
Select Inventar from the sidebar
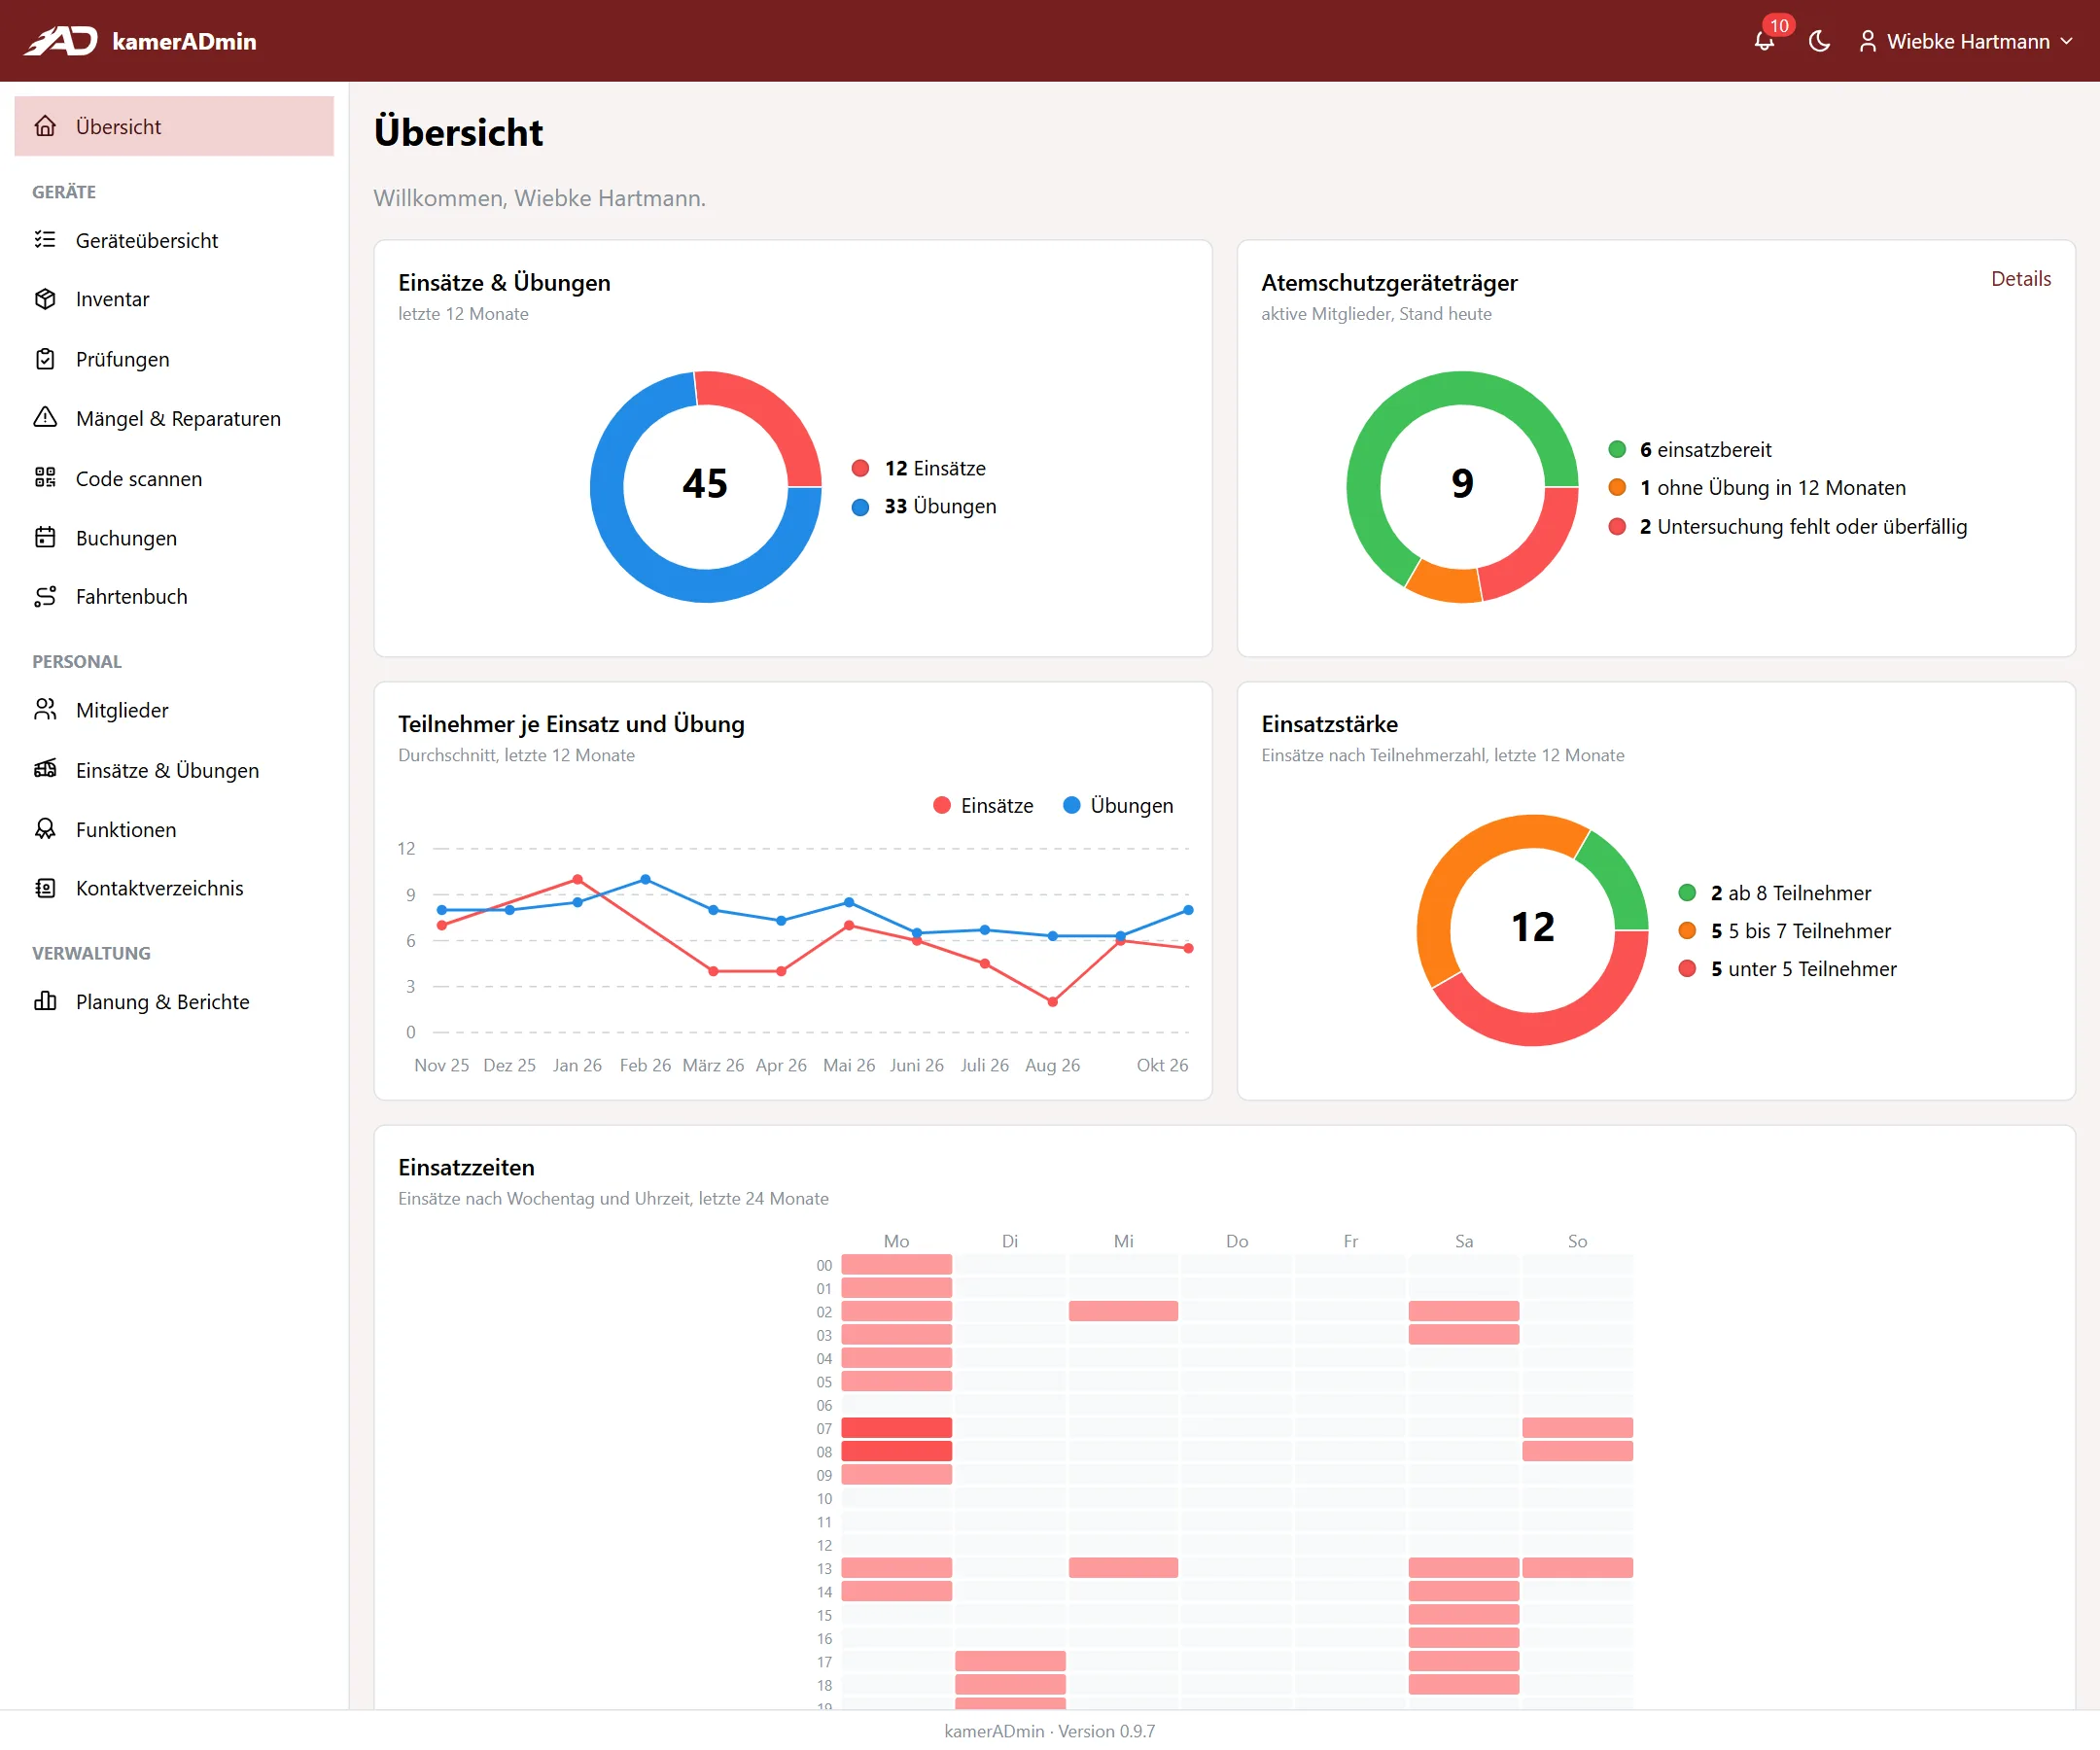(174, 299)
